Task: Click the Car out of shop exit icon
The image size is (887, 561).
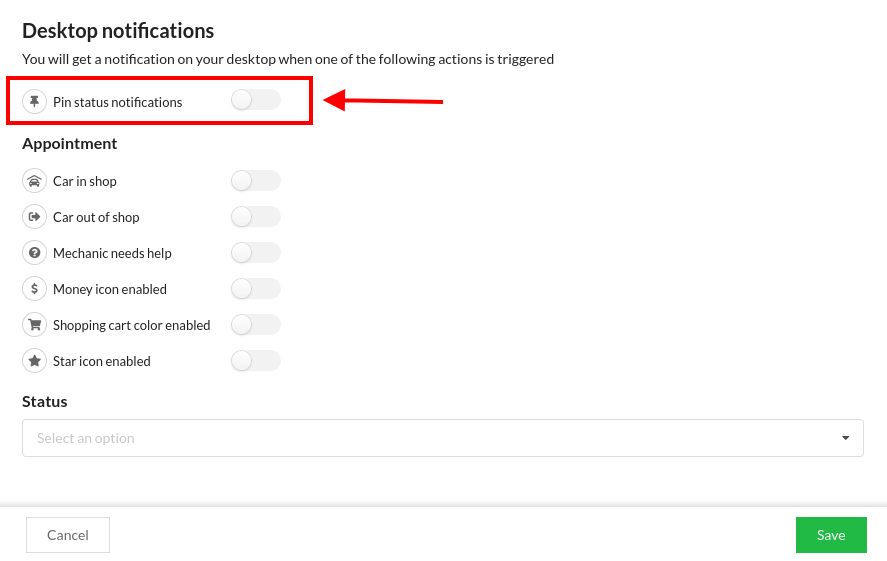Action: pos(35,217)
